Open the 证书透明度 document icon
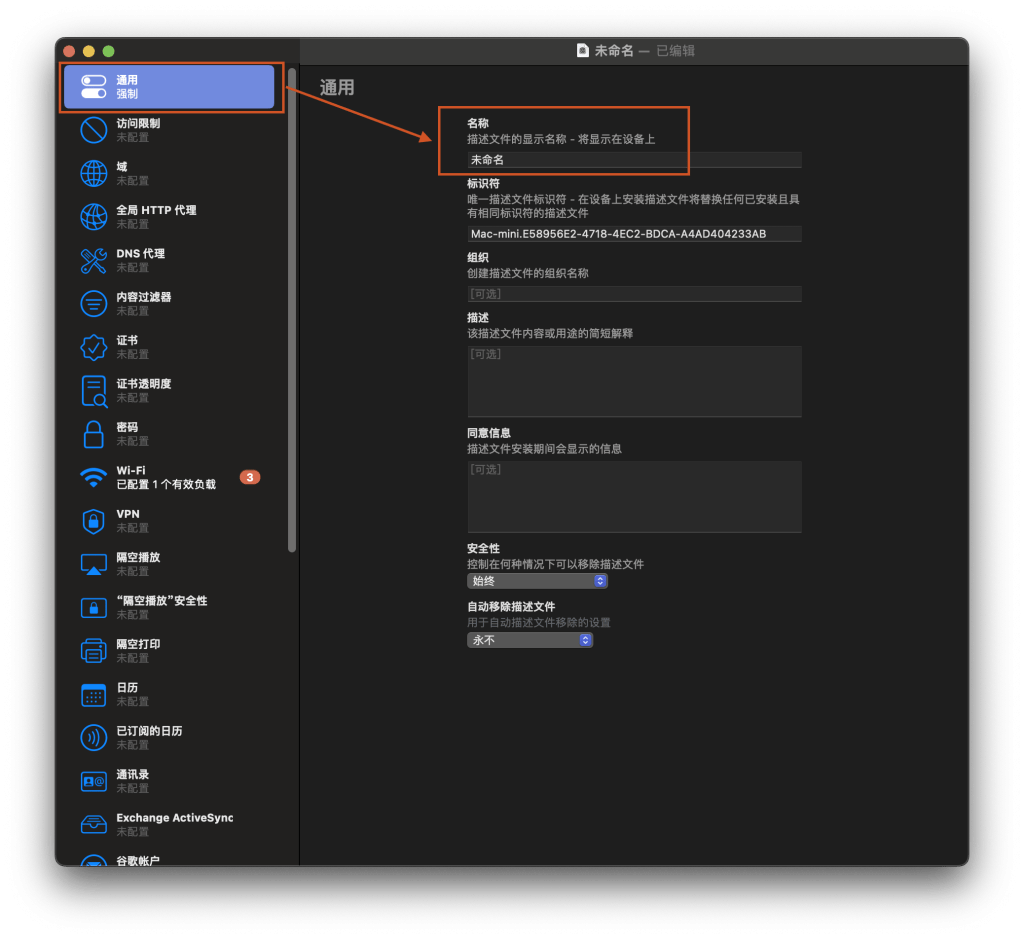This screenshot has height=939, width=1024. point(93,390)
